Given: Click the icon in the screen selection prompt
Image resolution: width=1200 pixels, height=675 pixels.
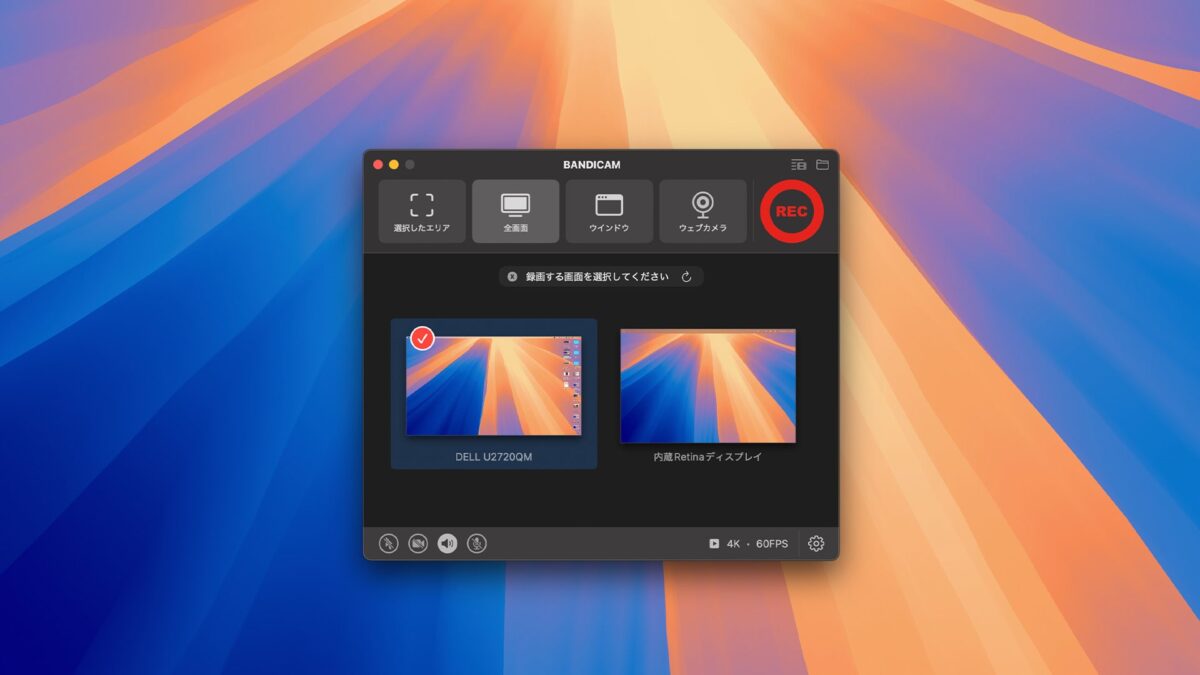Looking at the screenshot, I should 510,277.
